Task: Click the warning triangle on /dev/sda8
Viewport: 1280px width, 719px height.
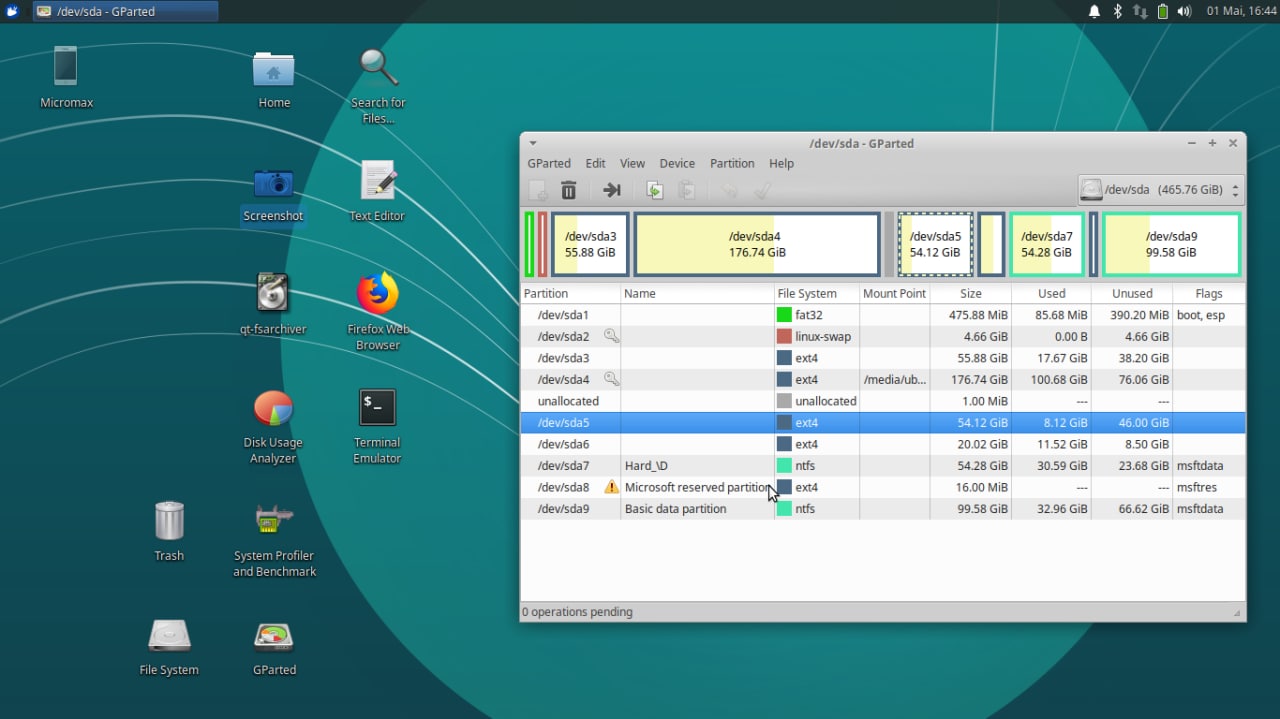Action: 611,487
